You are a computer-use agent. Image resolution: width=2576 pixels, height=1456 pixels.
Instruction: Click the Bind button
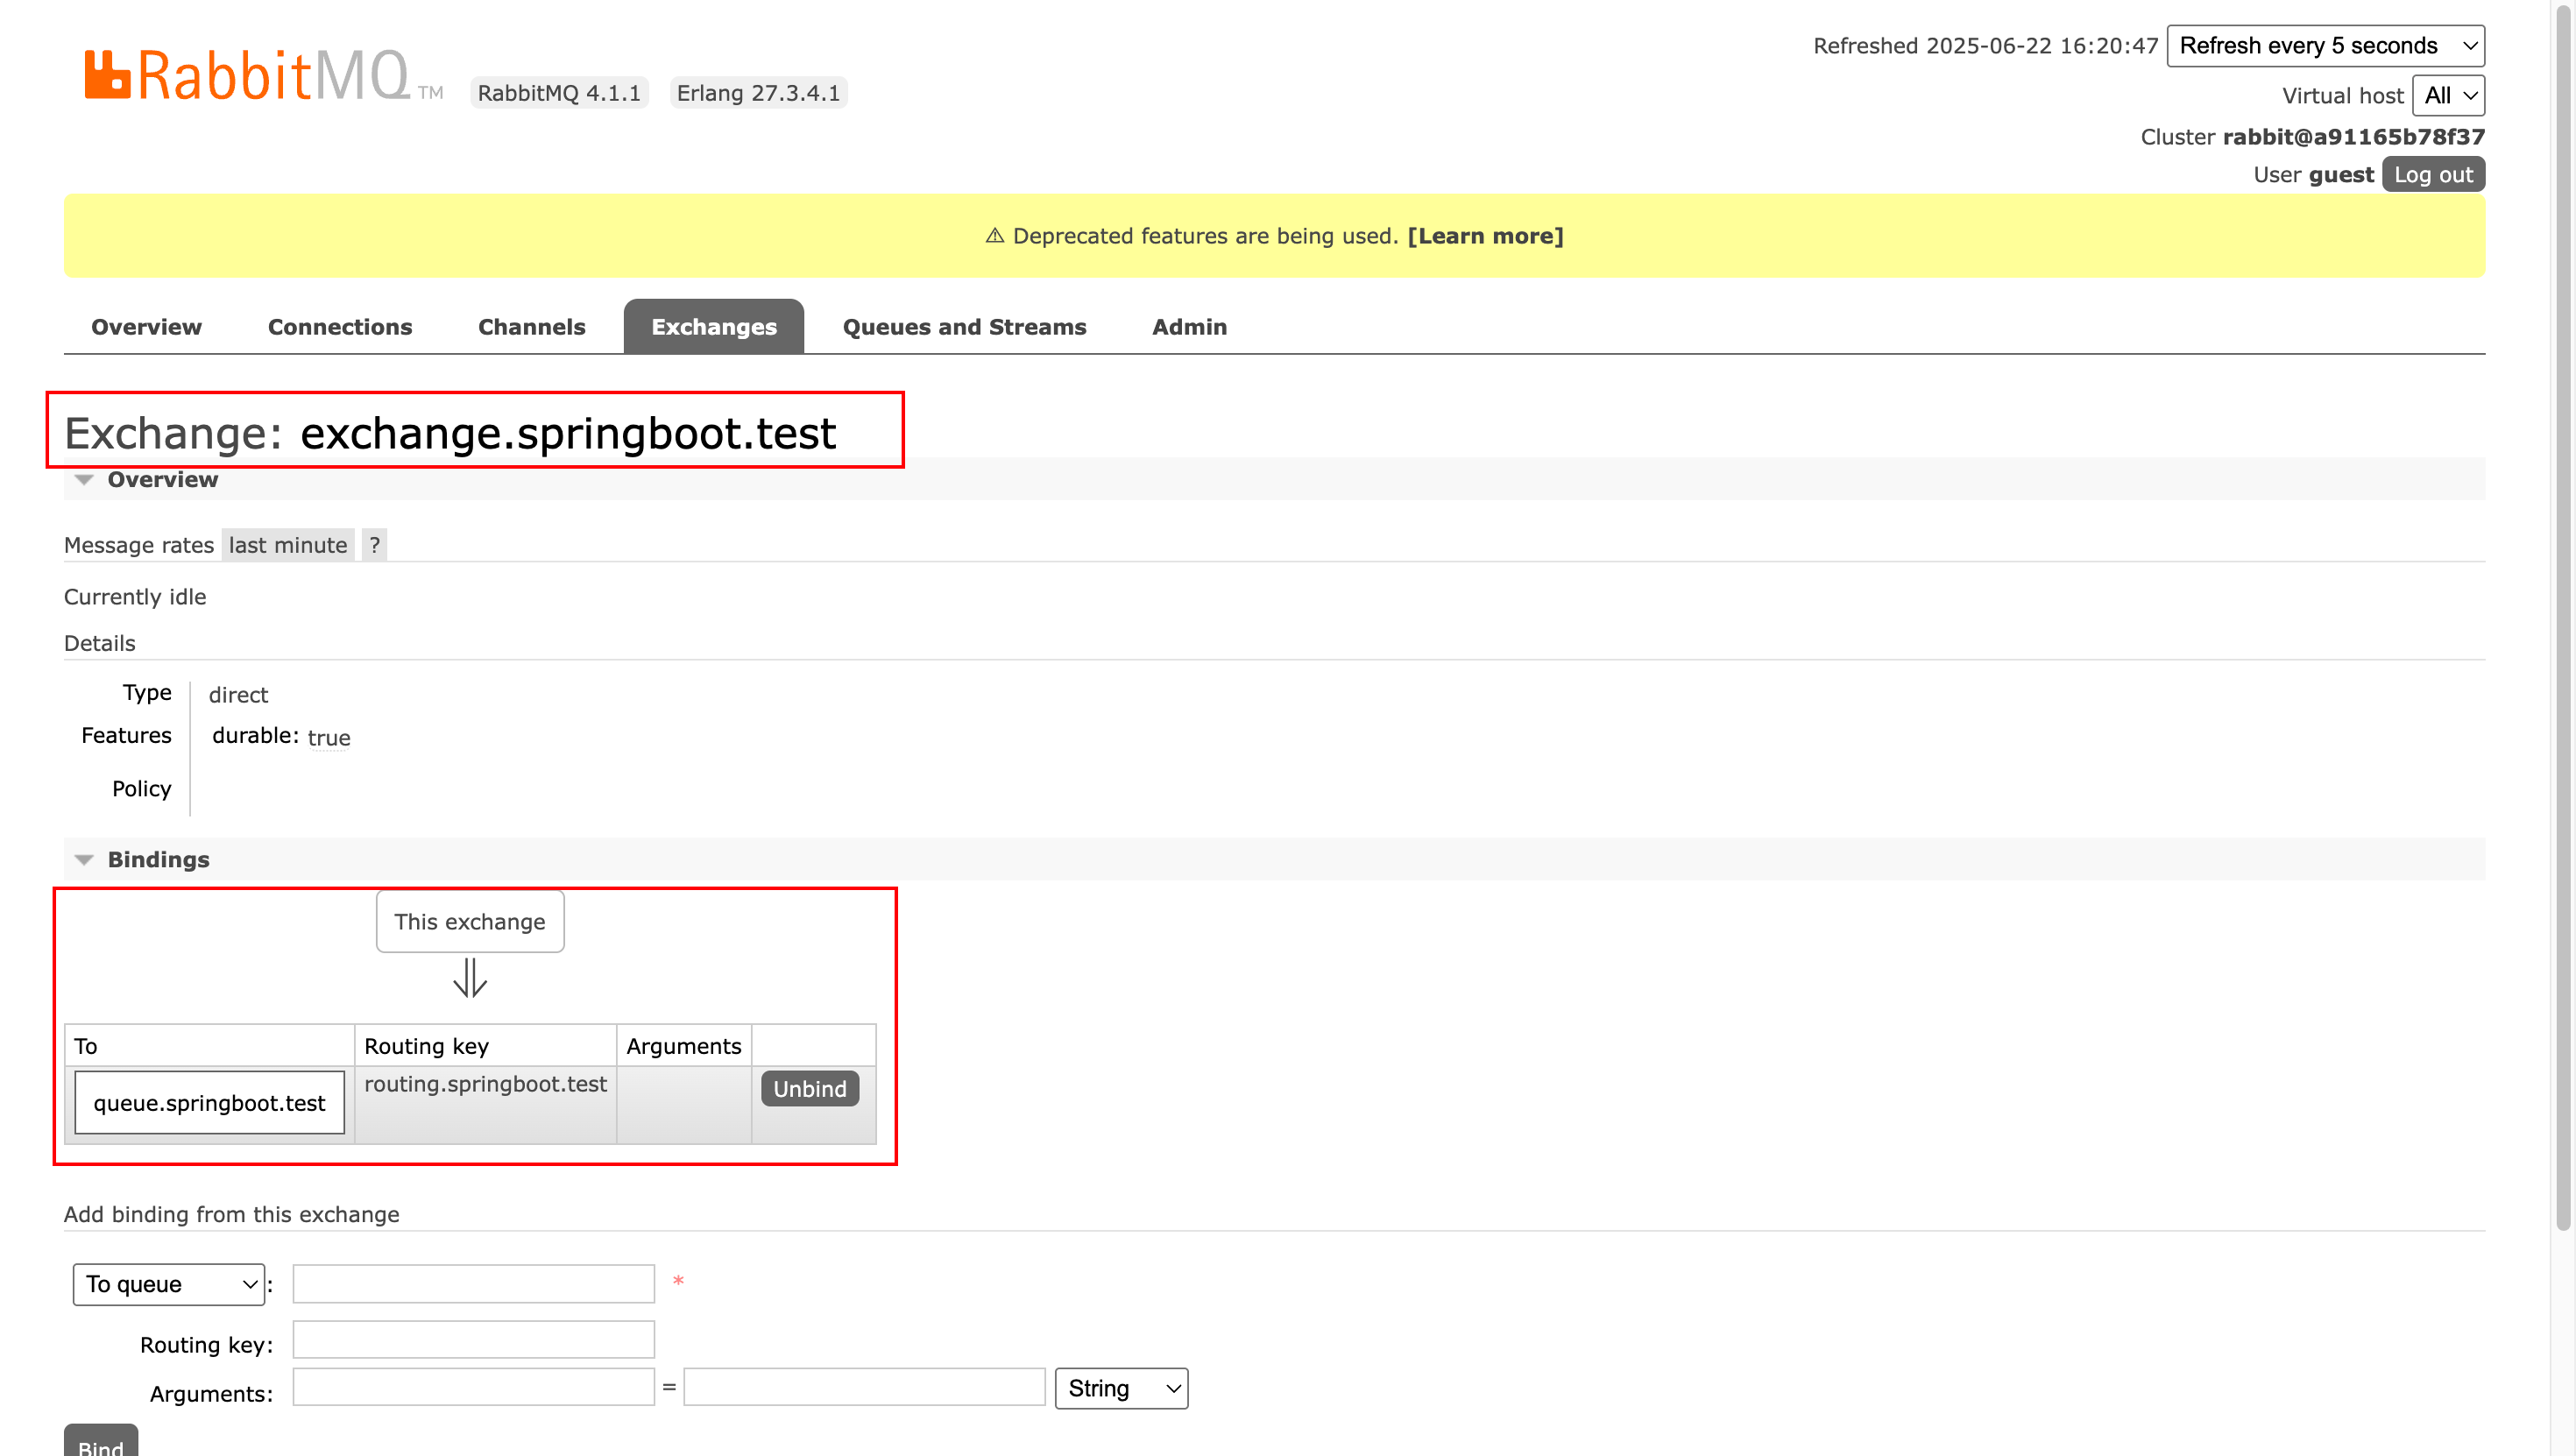[101, 1441]
